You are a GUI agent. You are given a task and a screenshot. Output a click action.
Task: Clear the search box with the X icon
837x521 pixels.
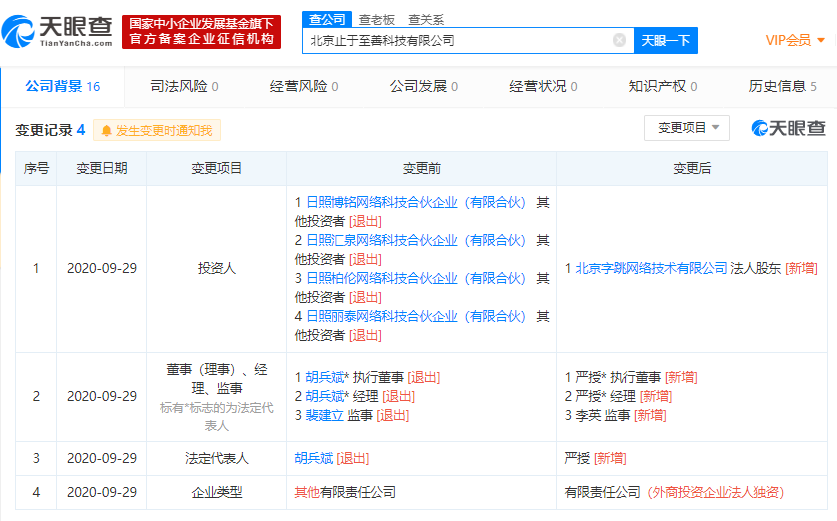point(619,40)
